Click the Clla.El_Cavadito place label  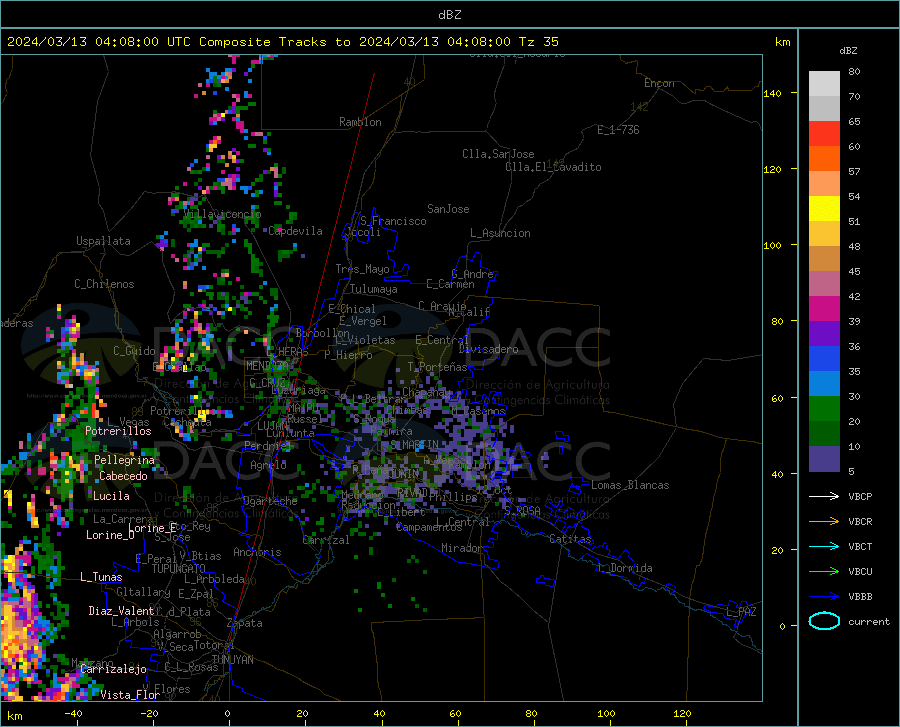tap(553, 167)
